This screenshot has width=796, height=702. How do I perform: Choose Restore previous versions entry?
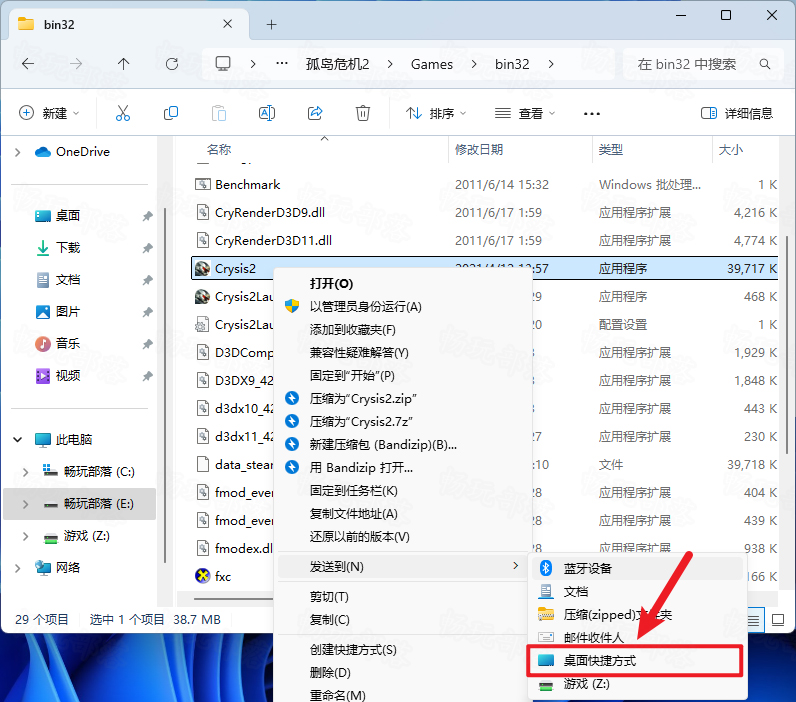[x=359, y=537]
